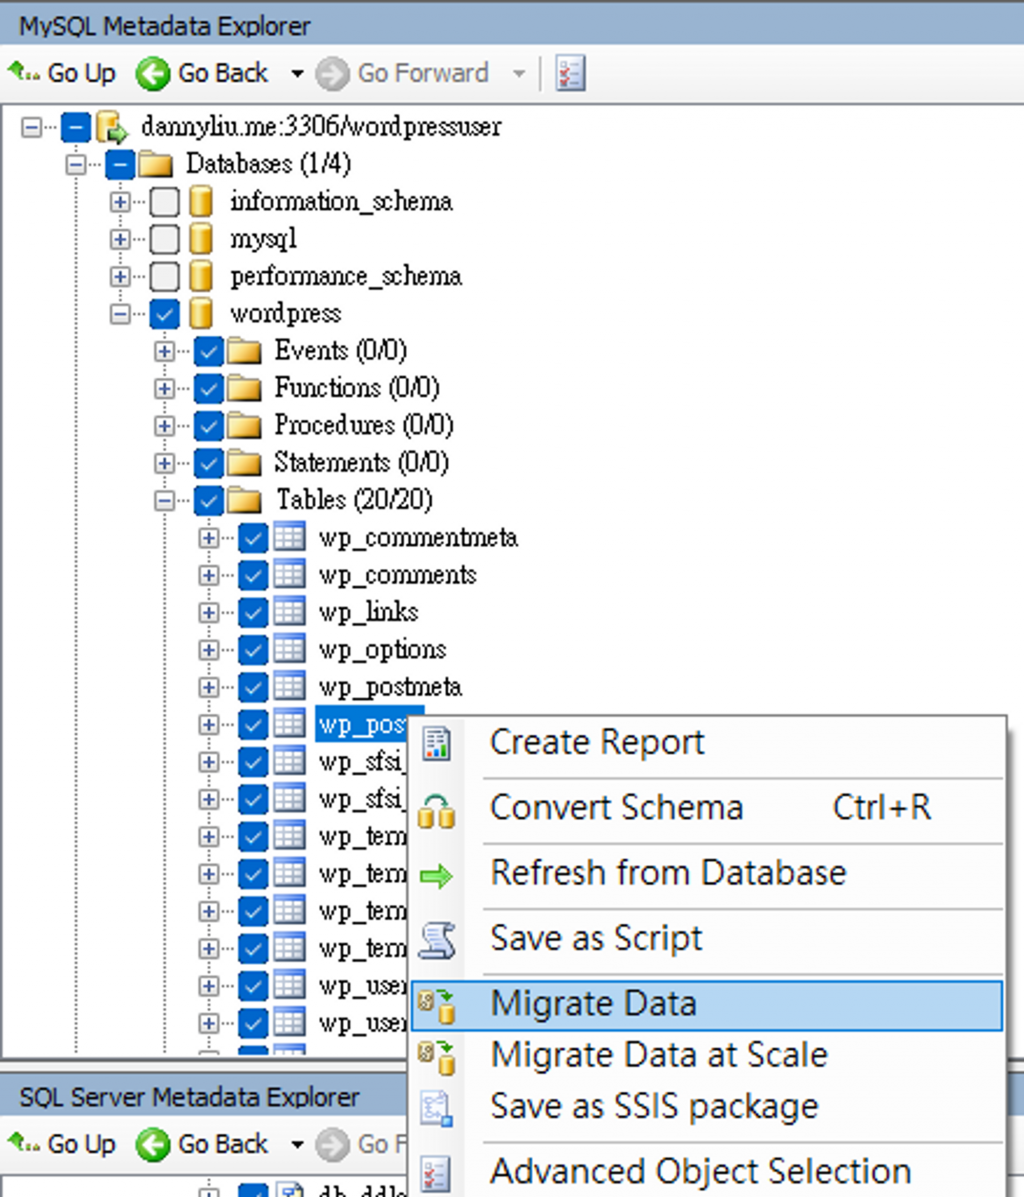Choose Migrate Data at Scale entry
1024x1197 pixels.
pyautogui.click(x=706, y=1056)
